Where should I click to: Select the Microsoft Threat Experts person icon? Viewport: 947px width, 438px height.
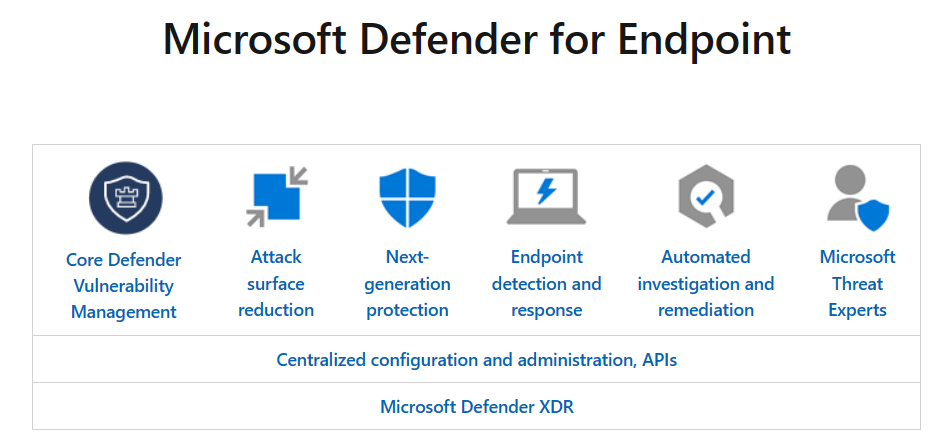(857, 197)
